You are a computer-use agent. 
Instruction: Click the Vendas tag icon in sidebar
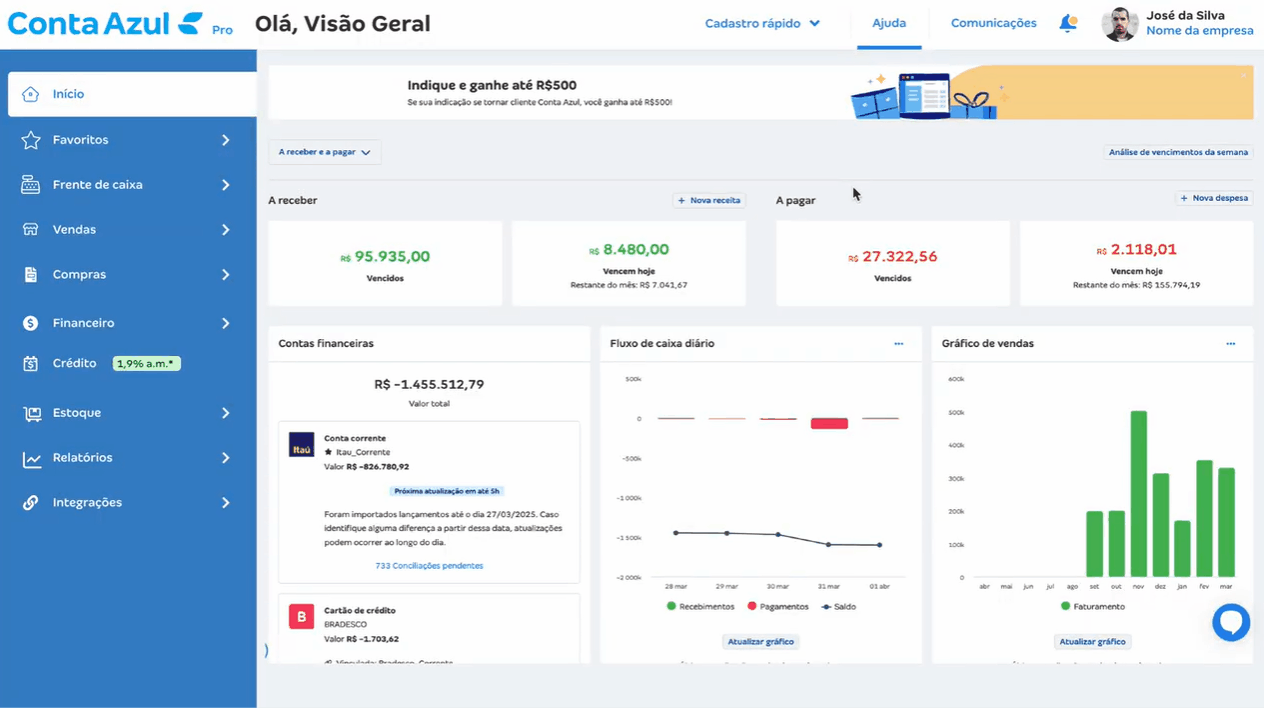click(27, 229)
